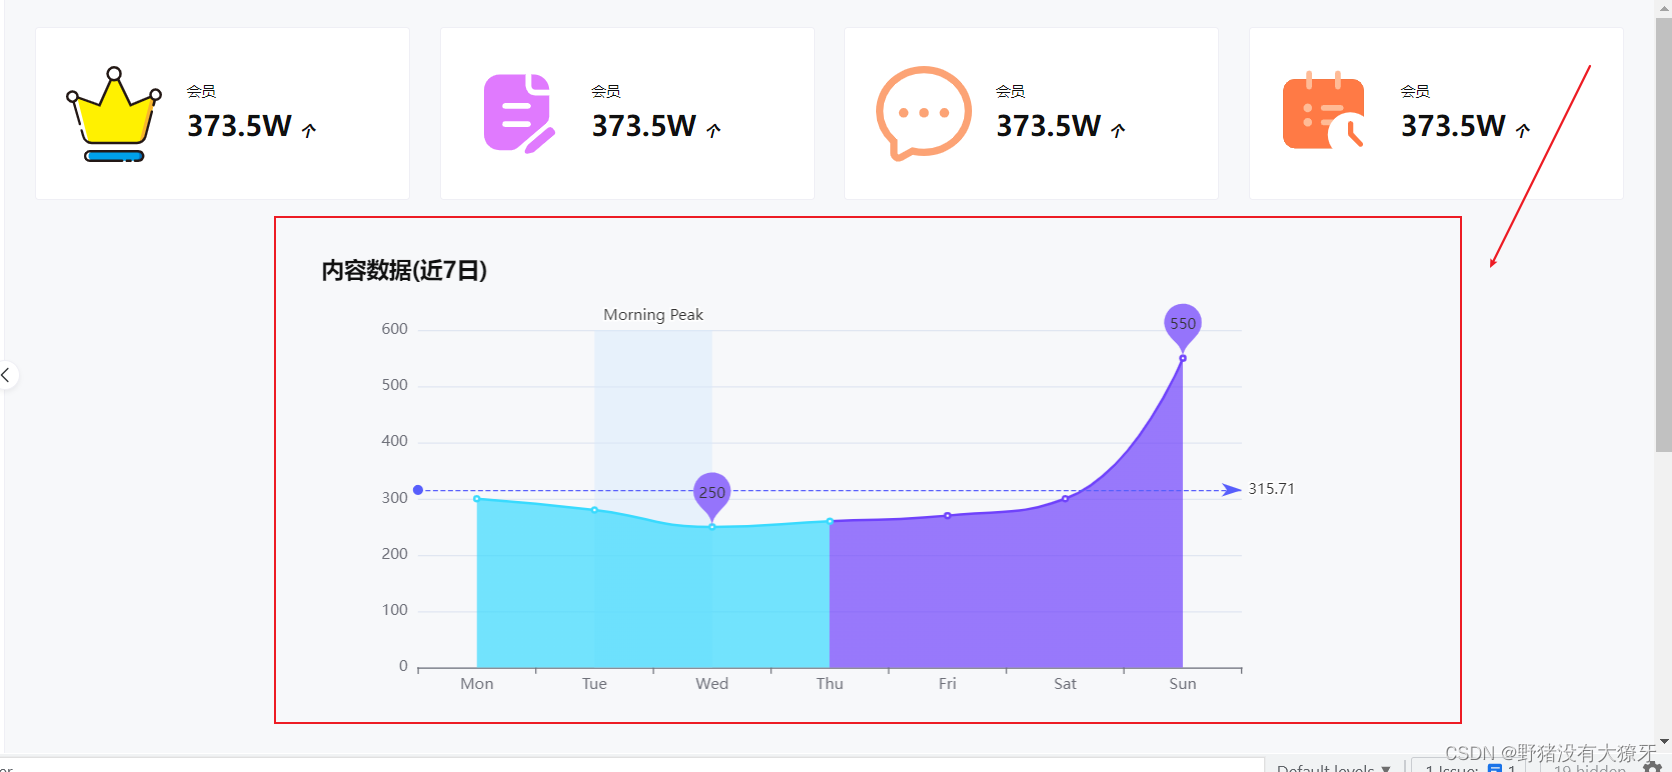1672x772 pixels.
Task: Click the down arrow at the bottom of the scrollbar
Action: click(1663, 740)
